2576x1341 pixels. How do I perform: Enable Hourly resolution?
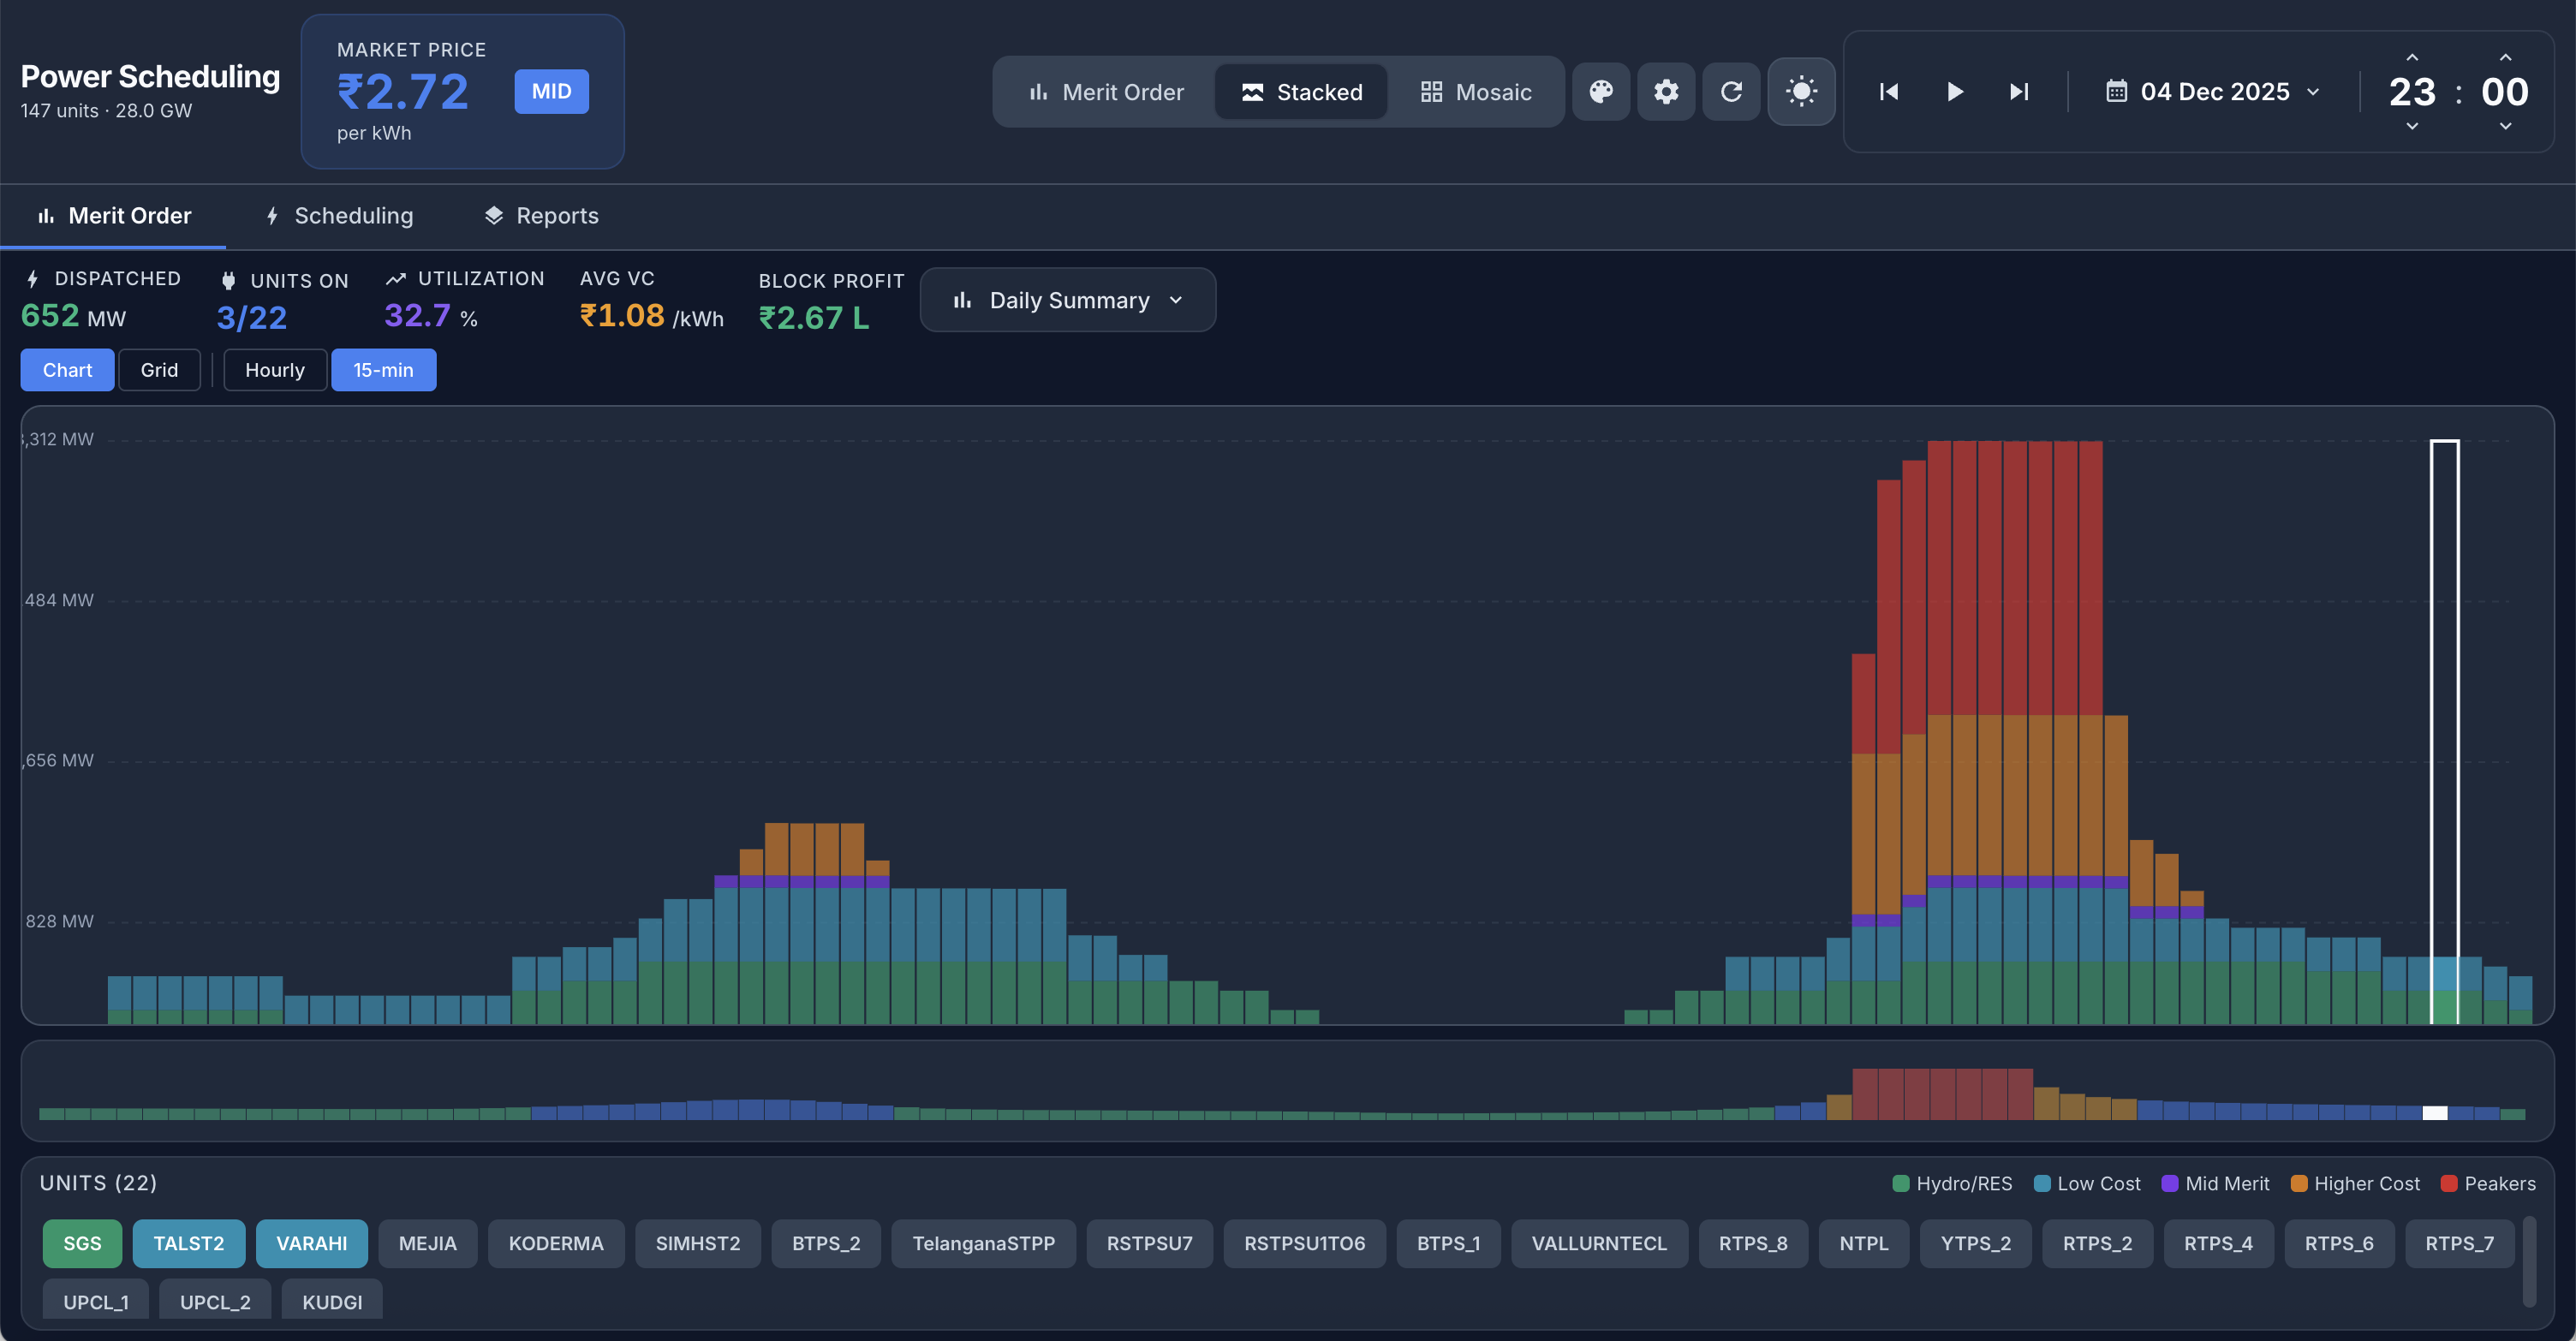pyautogui.click(x=274, y=369)
